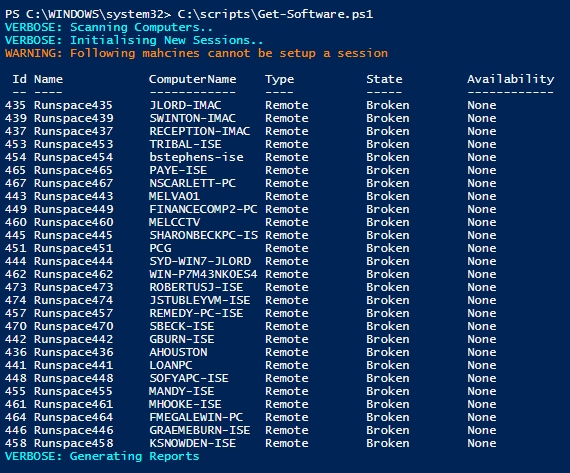Click 'None' in the AHOUSTON row
Screen dimensions: 570x473
(x=482, y=352)
